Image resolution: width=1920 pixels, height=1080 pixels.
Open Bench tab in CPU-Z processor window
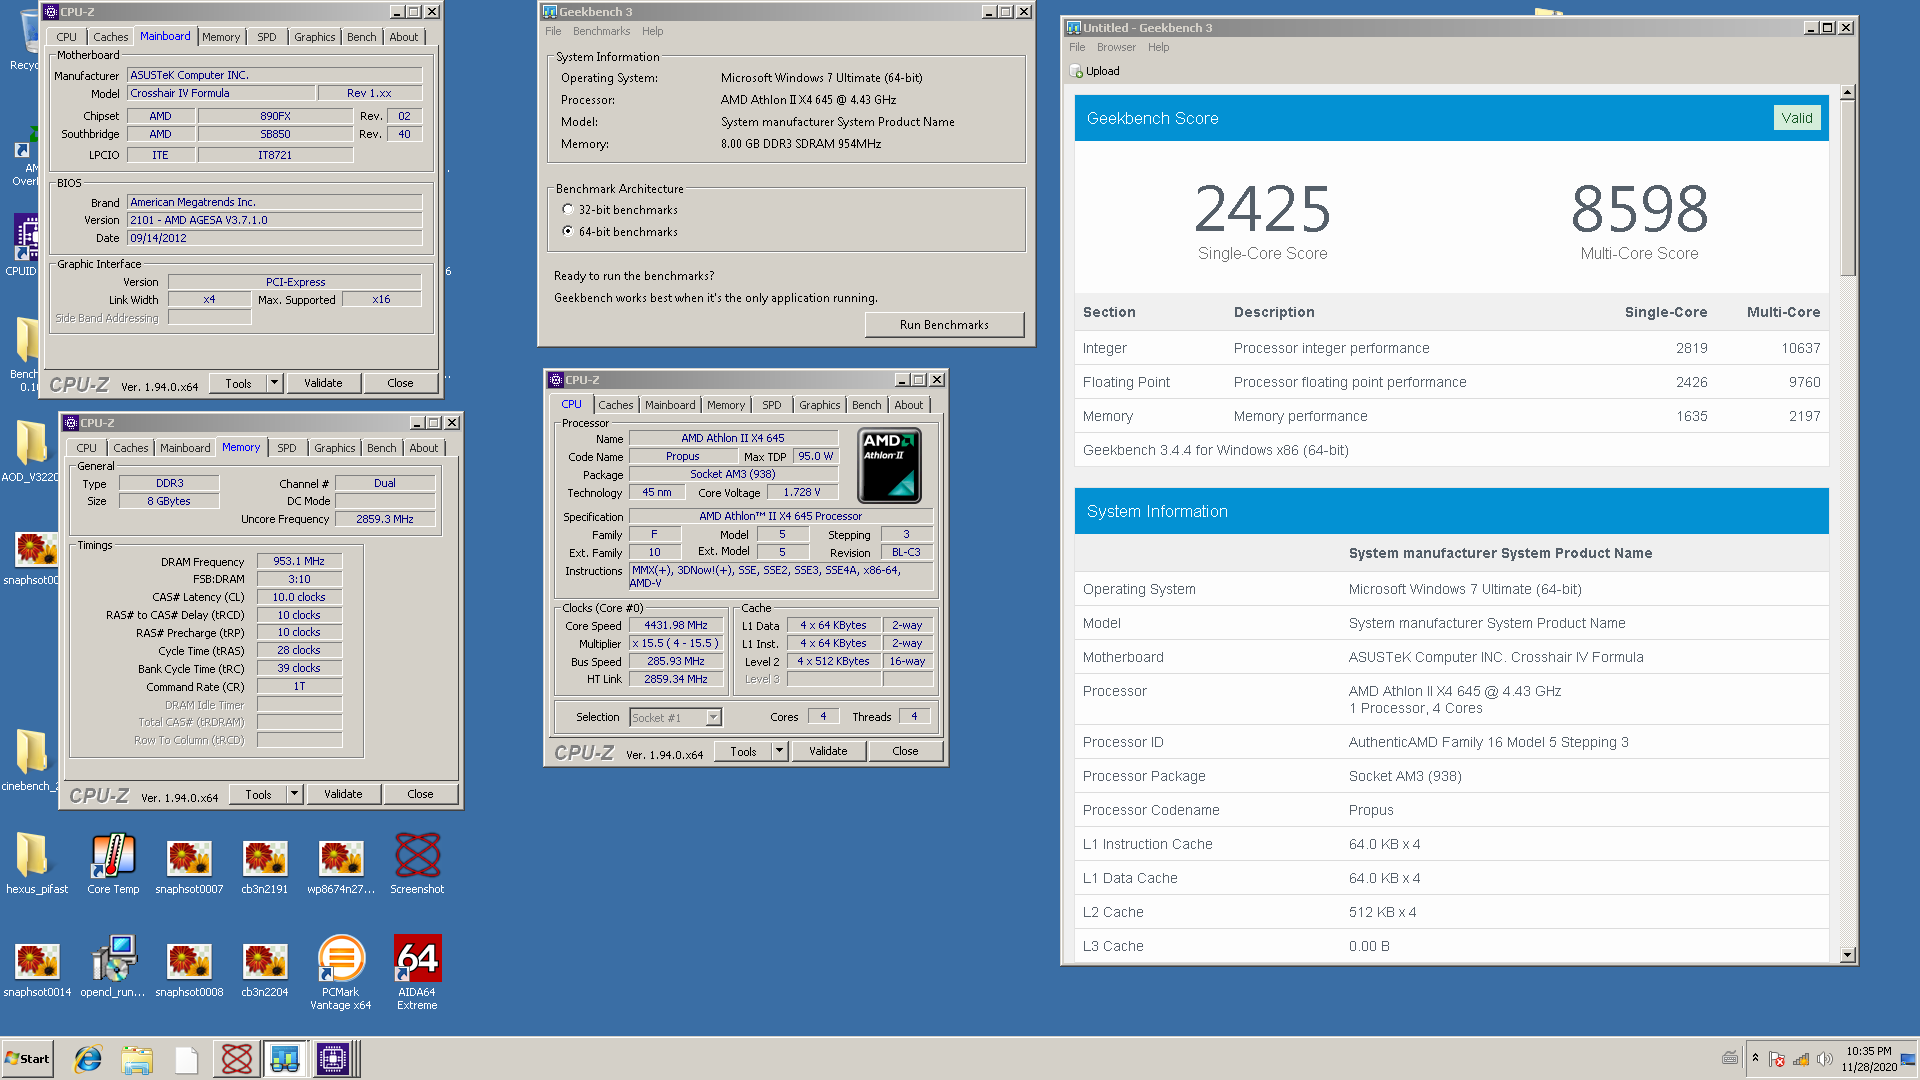coord(867,405)
